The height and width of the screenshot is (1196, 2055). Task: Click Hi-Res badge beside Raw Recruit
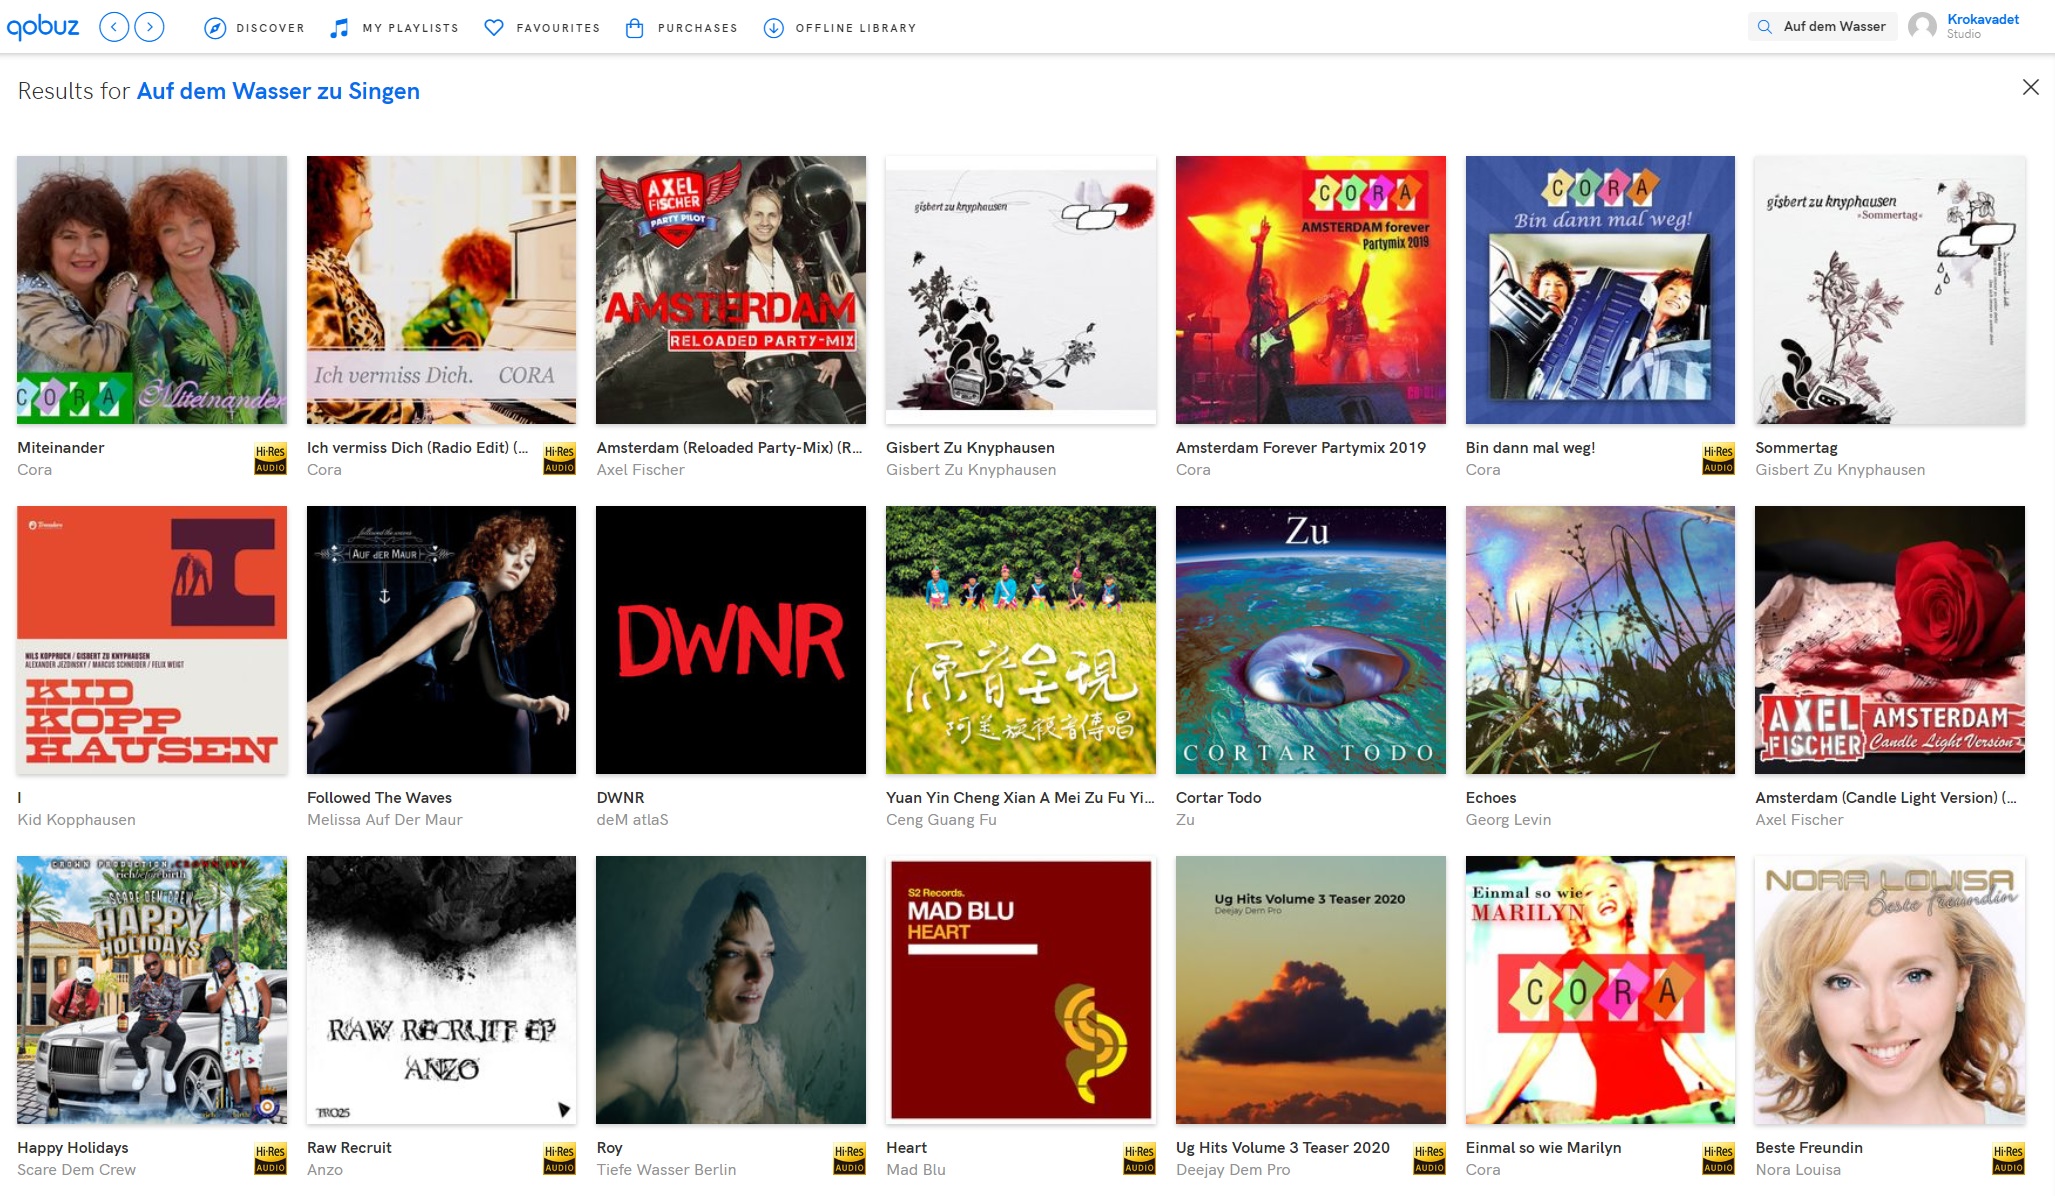(x=559, y=1159)
